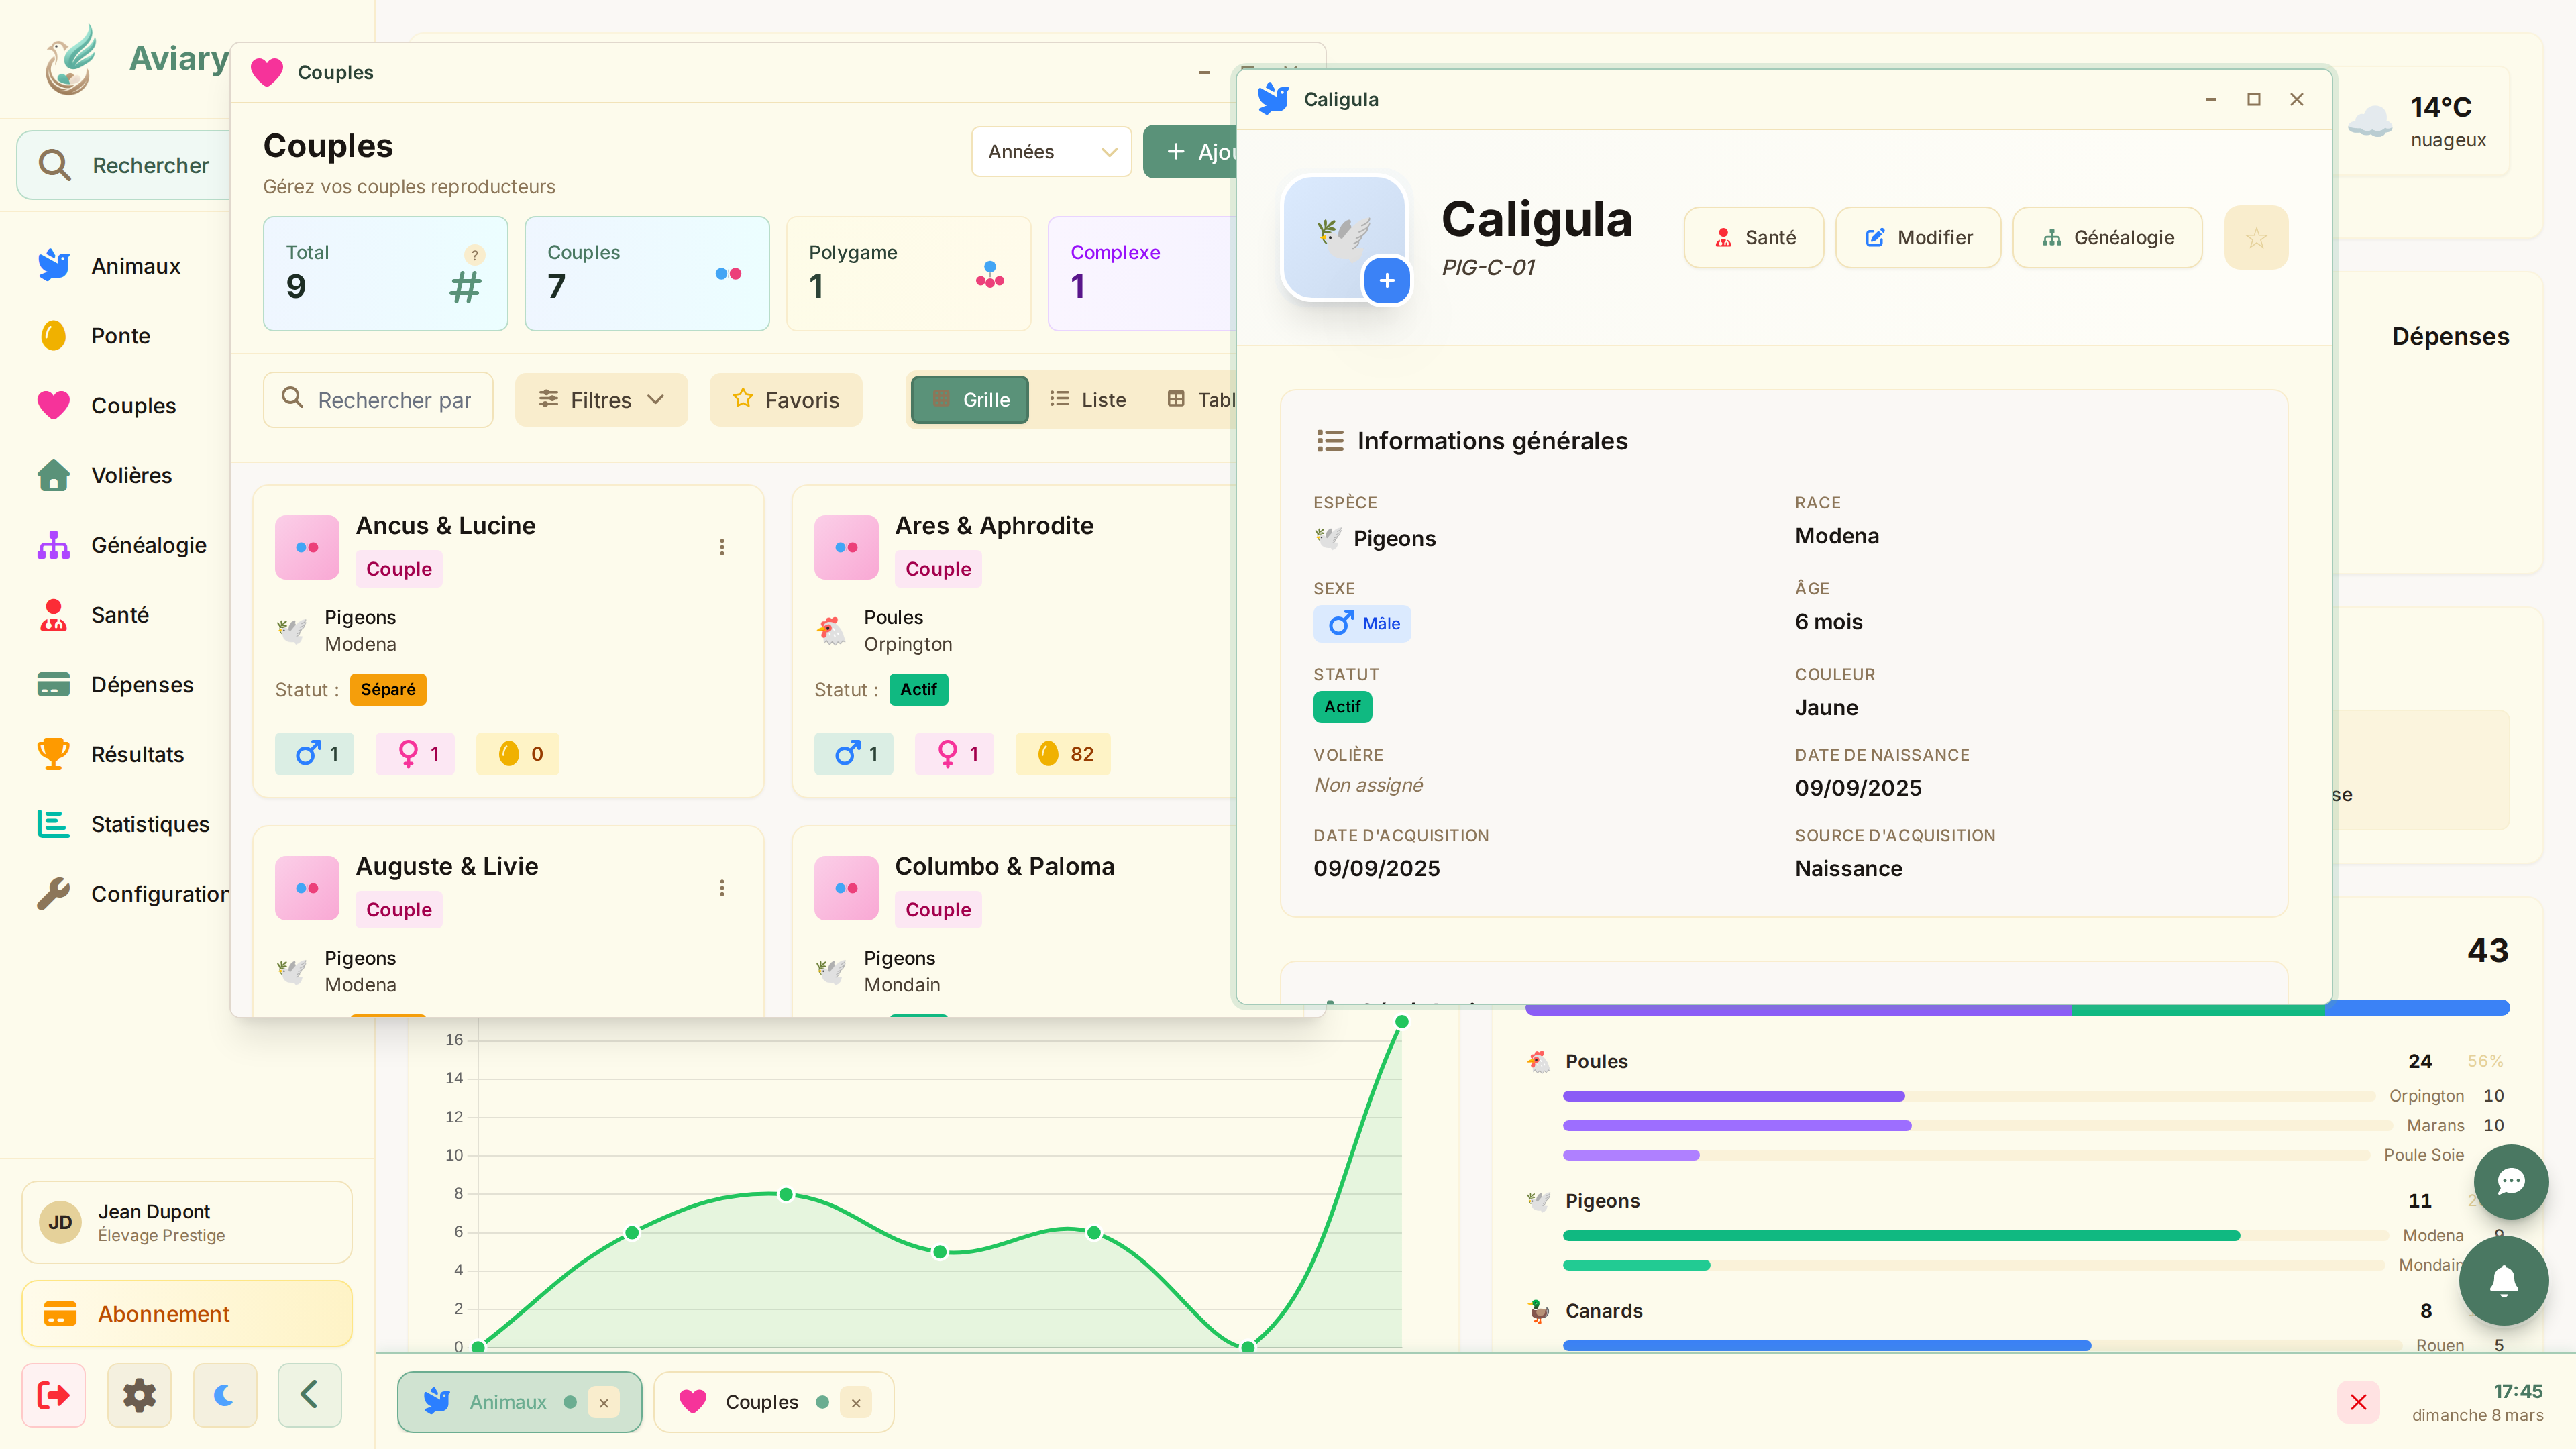This screenshot has height=1449, width=2576.
Task: Click the Rechercher par search field
Action: 378,400
